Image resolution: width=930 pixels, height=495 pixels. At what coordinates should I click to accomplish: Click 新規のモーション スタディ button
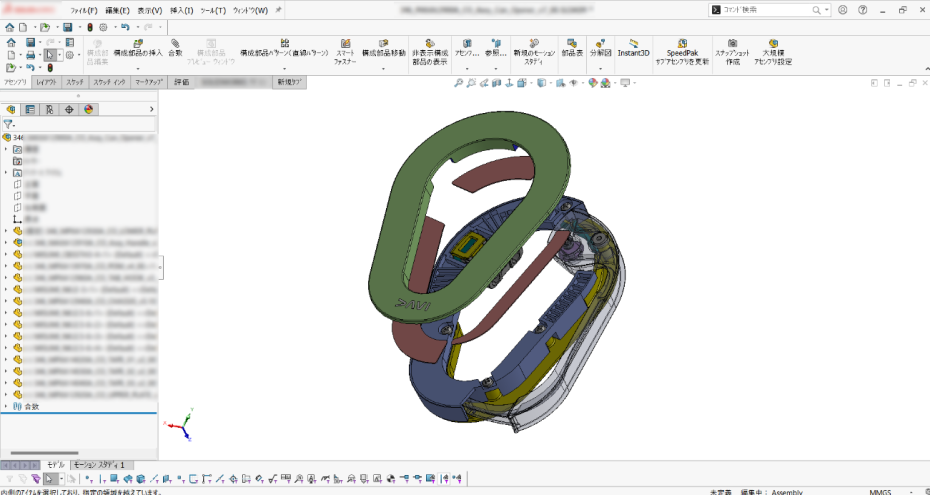[534, 51]
